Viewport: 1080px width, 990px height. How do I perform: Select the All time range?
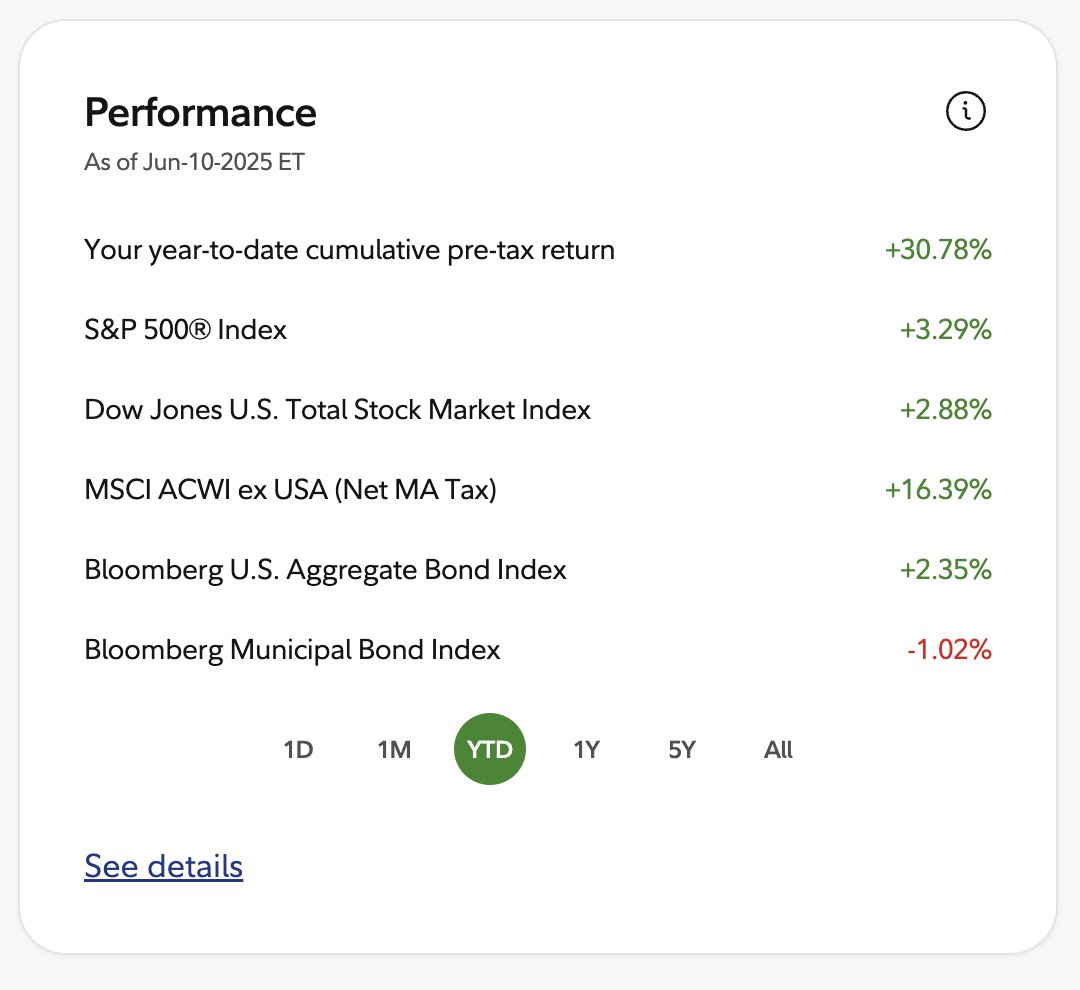click(778, 749)
